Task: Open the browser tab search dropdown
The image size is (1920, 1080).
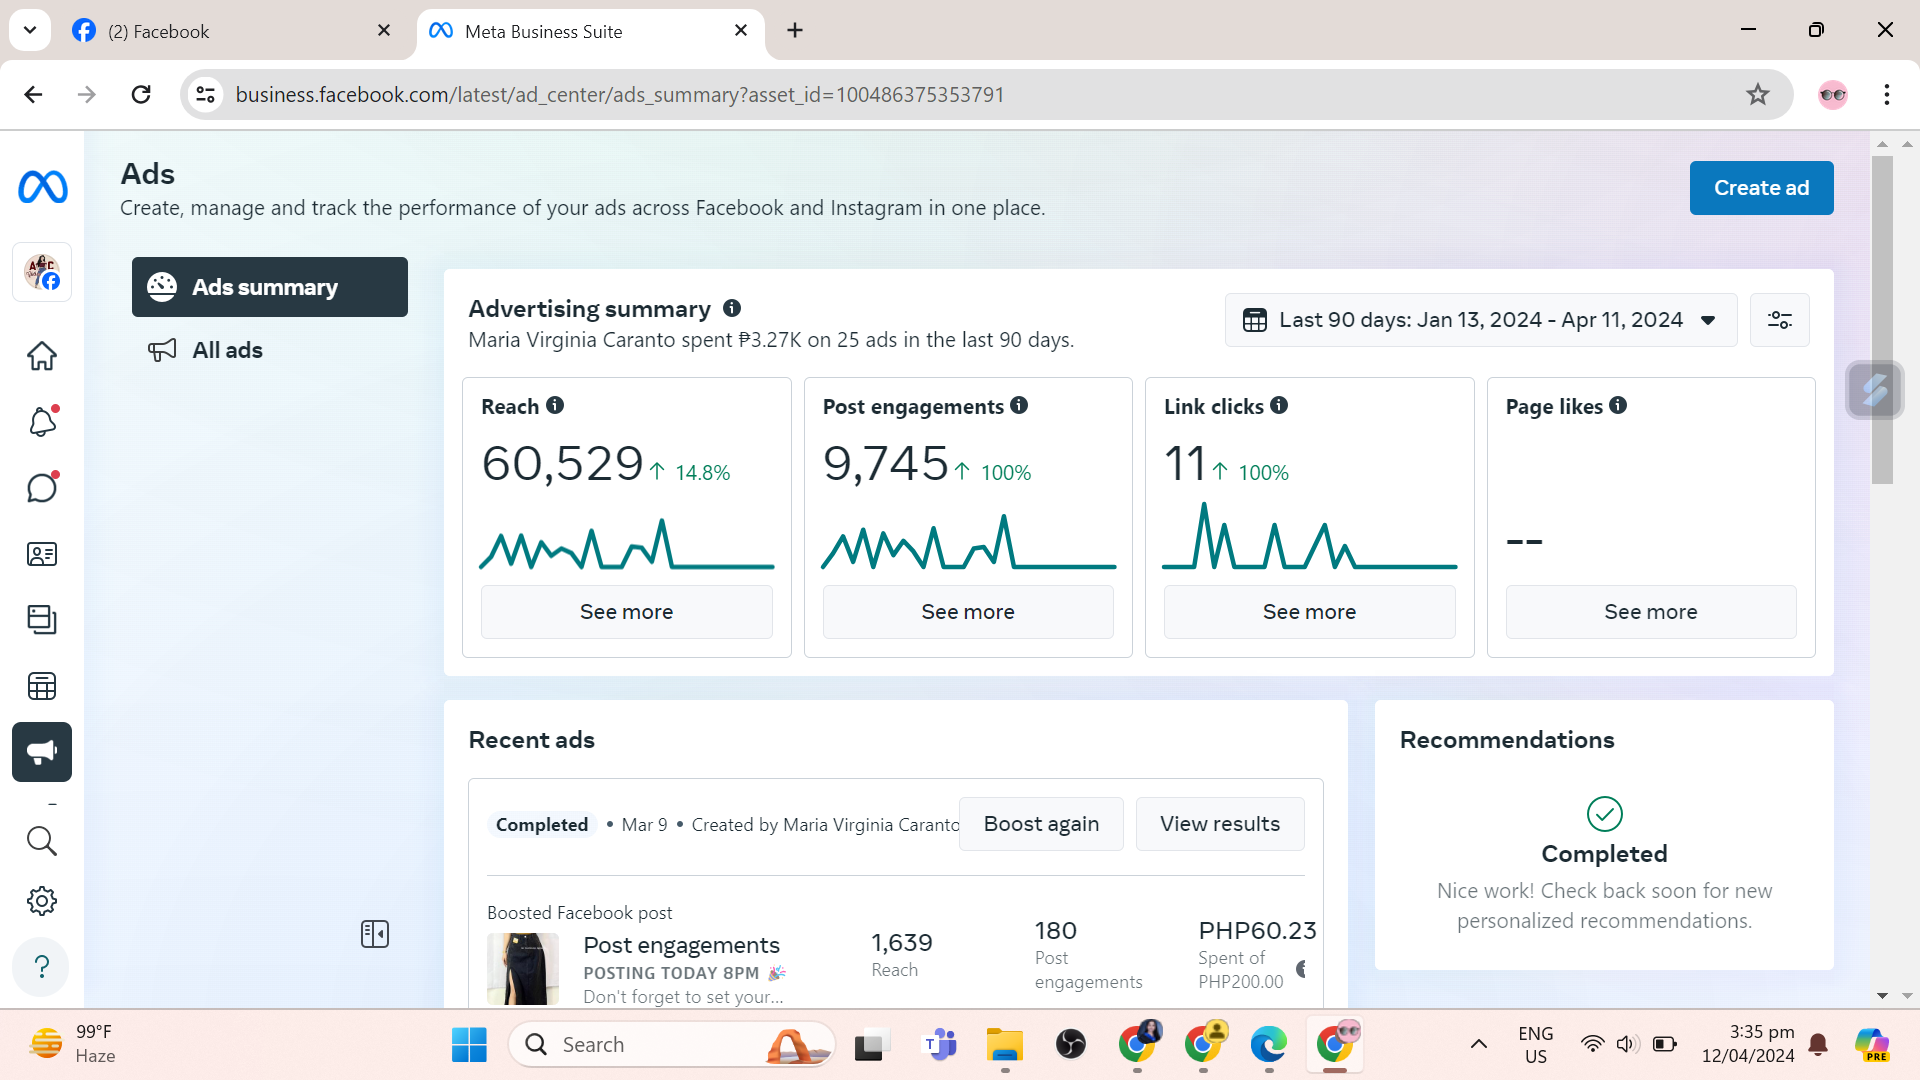Action: pyautogui.click(x=30, y=30)
